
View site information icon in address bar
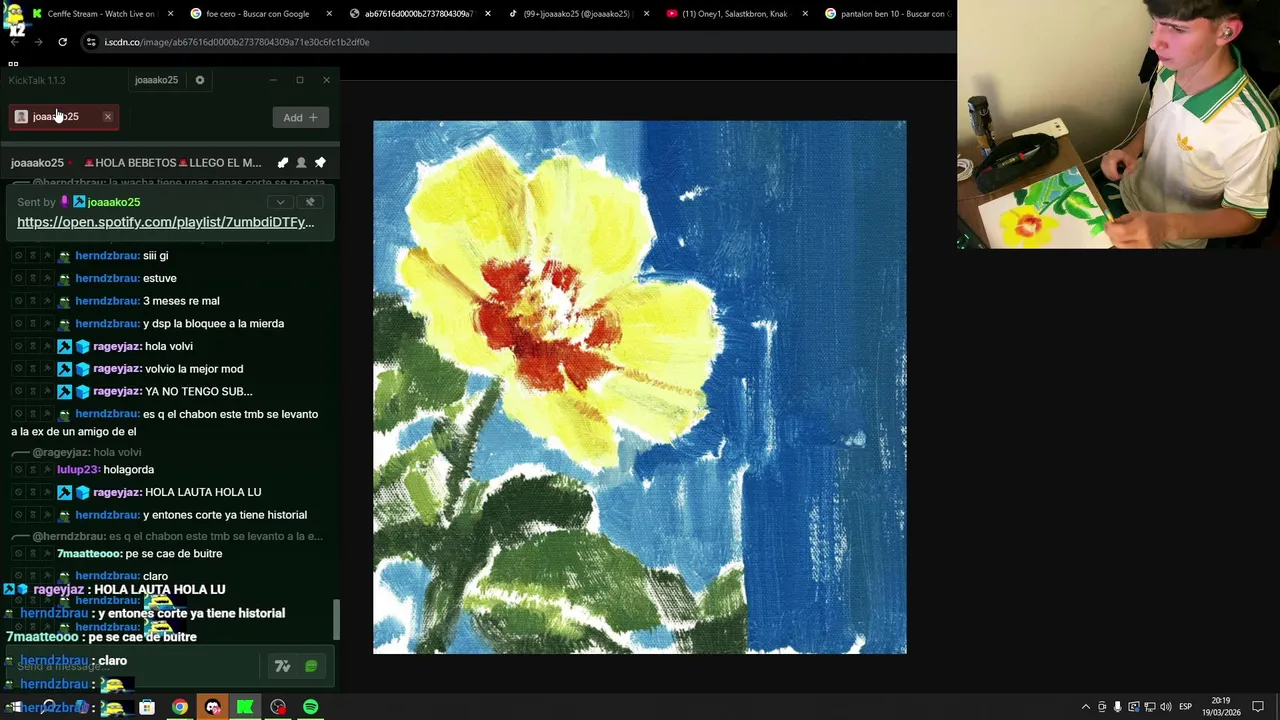tap(91, 42)
